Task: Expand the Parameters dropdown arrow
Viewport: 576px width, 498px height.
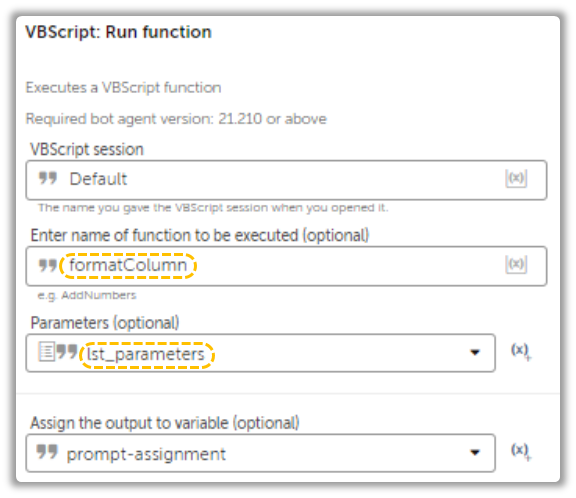Action: click(475, 353)
